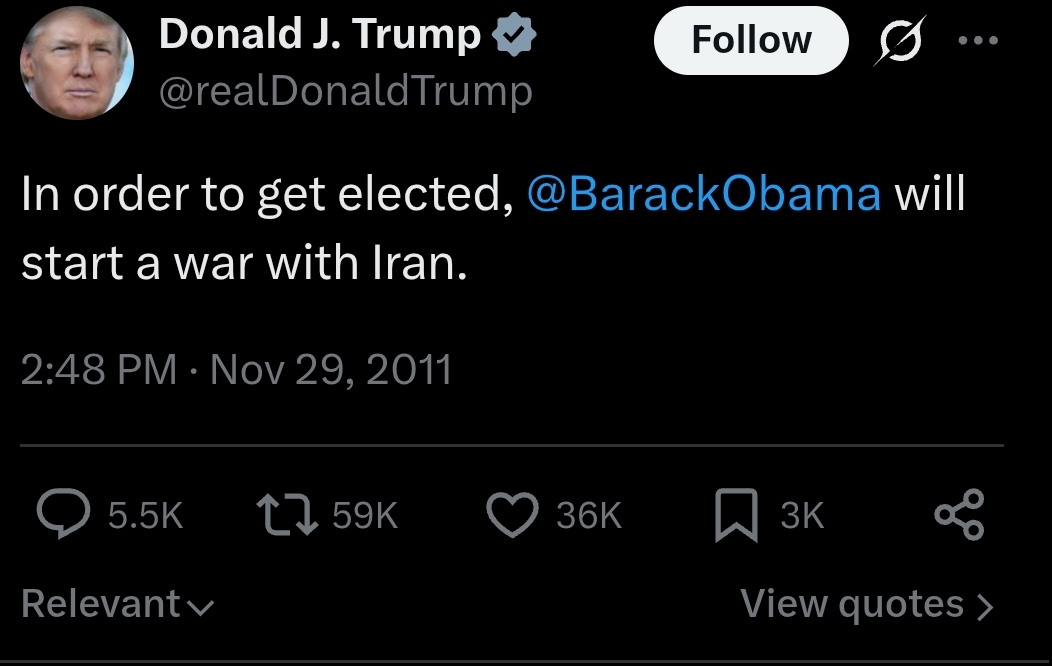Open the Donald J. Trump display name
Viewport: 1052px width, 666px height.
click(x=320, y=36)
